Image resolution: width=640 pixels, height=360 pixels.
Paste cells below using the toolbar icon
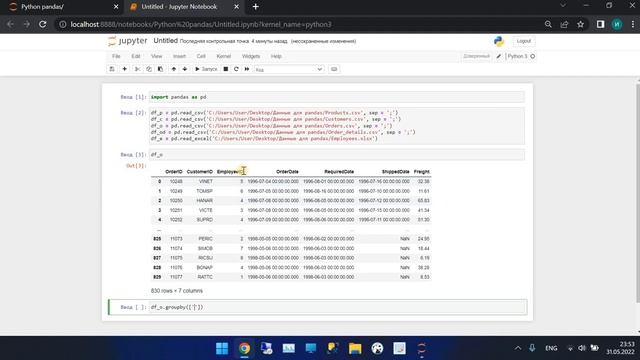click(160, 69)
